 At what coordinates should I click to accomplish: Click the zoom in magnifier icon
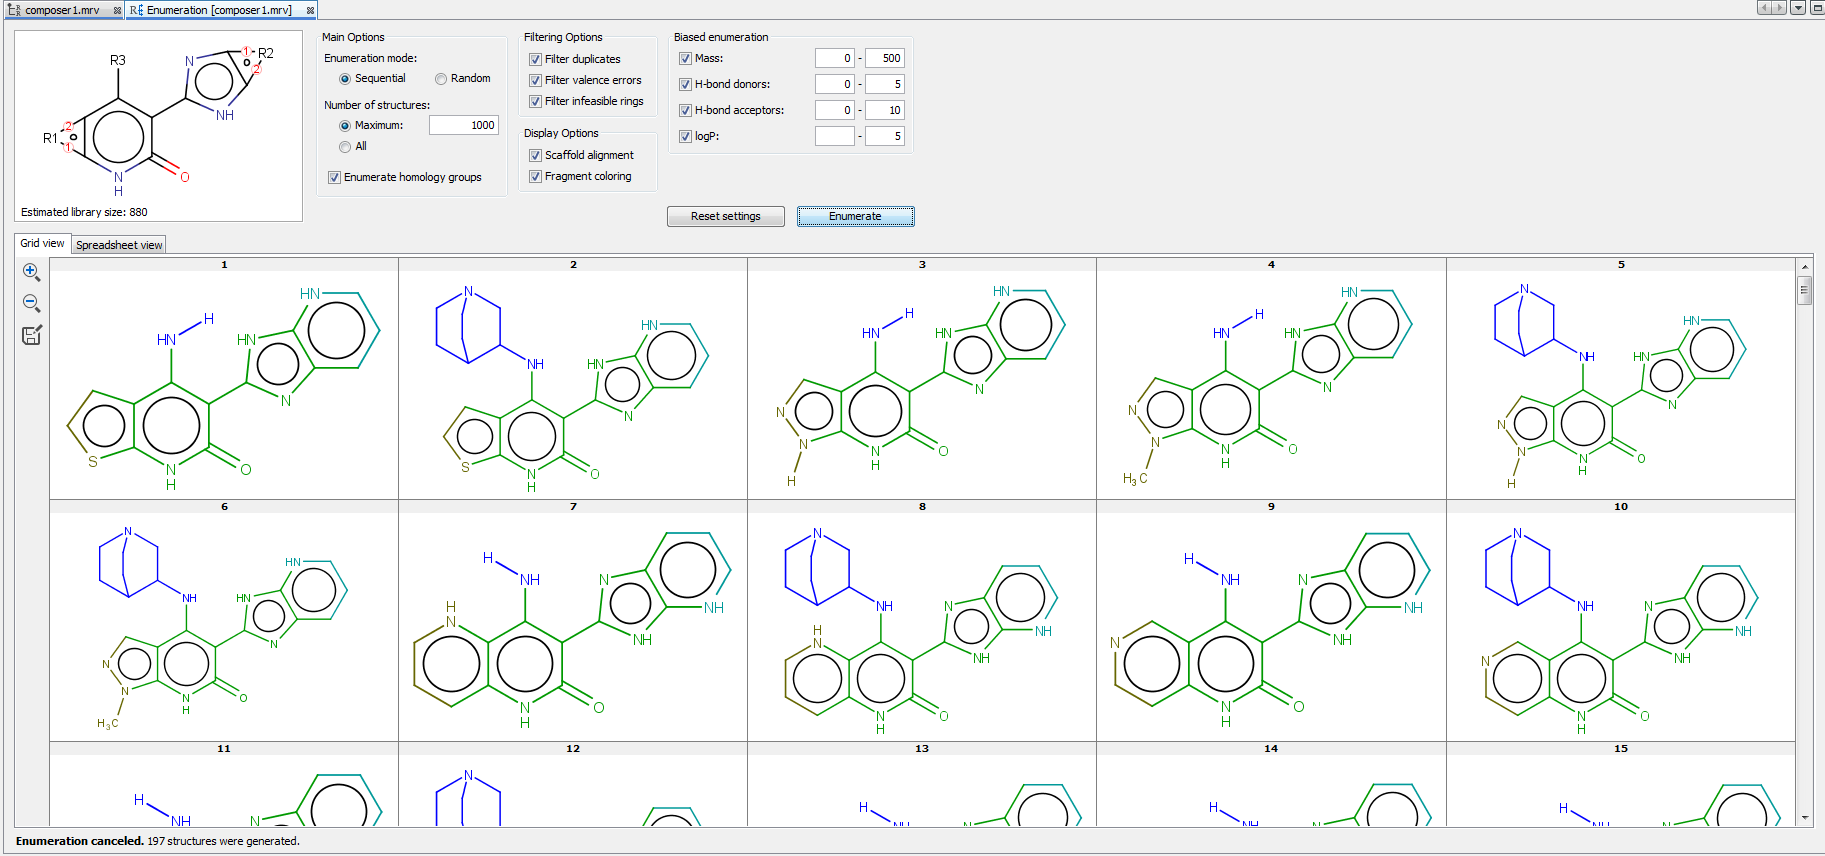point(31,272)
